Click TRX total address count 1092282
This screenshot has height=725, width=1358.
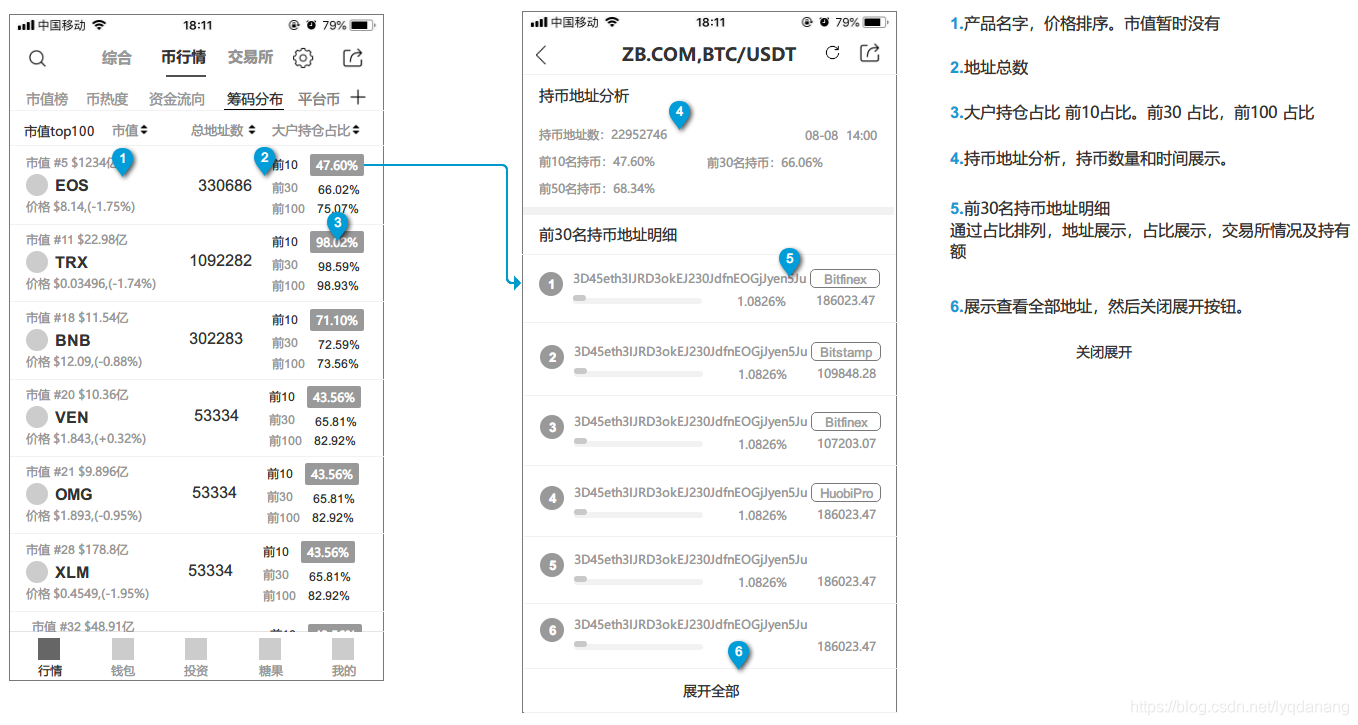tap(221, 260)
